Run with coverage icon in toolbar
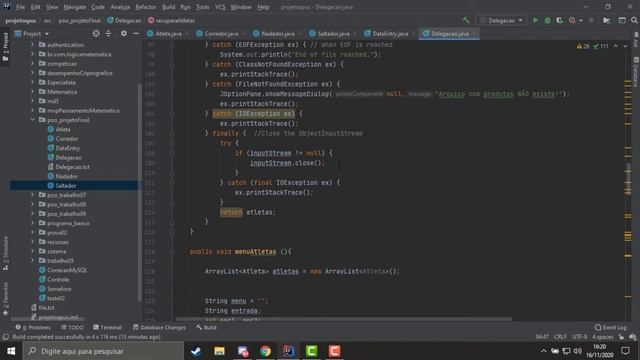This screenshot has width=640, height=360. pos(560,20)
